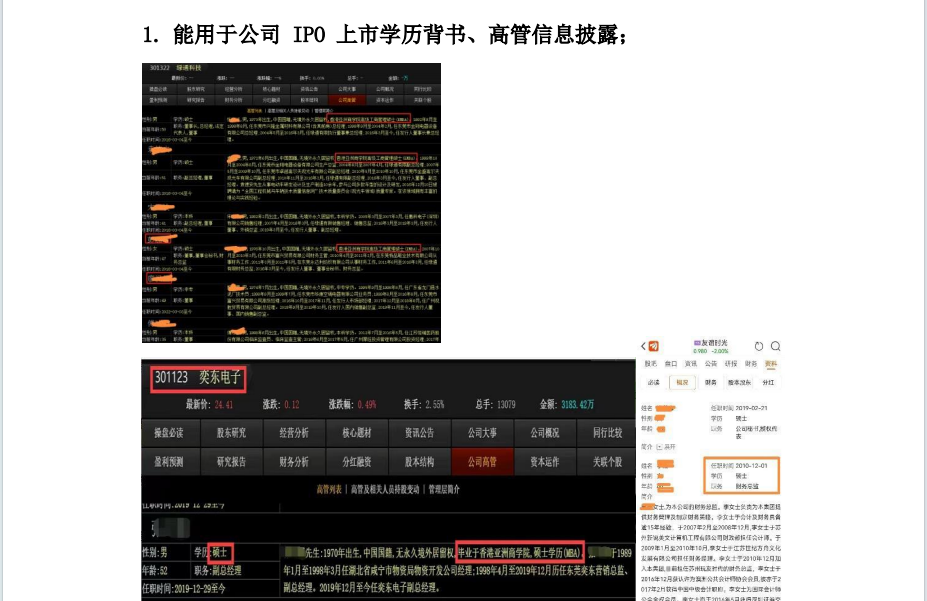This screenshot has width=927, height=601.
Task: Click 操盘必读 in the 奕东电子 panel
Action: point(169,433)
